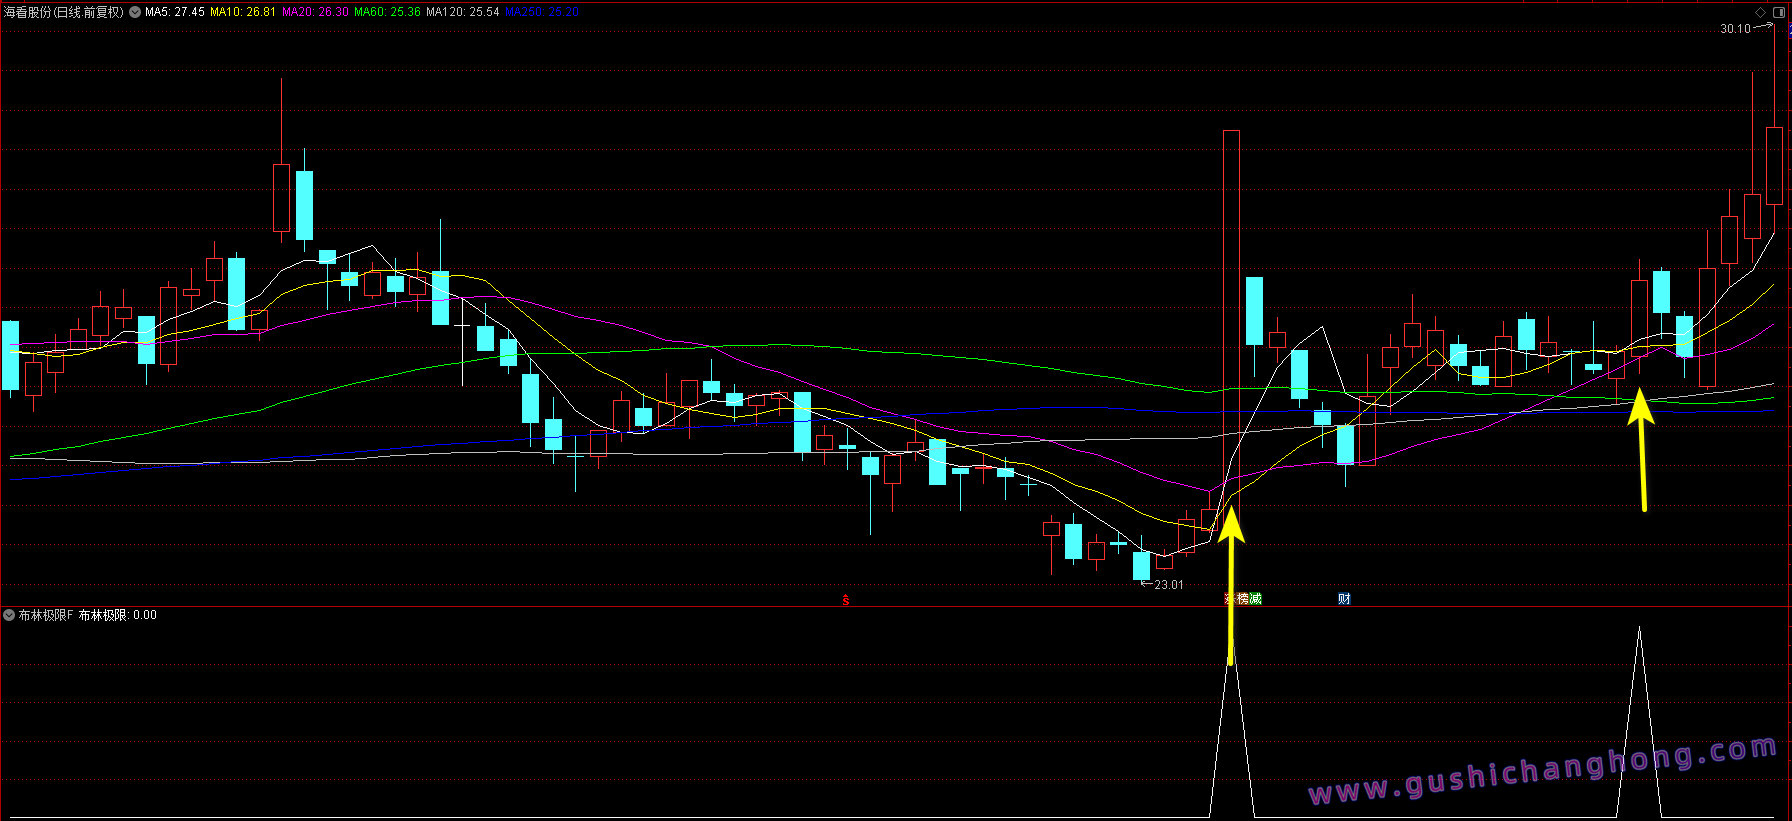
Task: Click the red $ marker on the timeline
Action: [846, 600]
